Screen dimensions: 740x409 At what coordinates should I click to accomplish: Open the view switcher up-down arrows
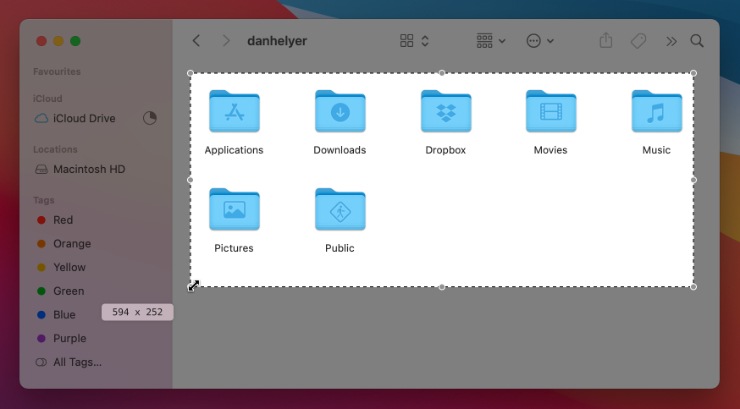[425, 41]
